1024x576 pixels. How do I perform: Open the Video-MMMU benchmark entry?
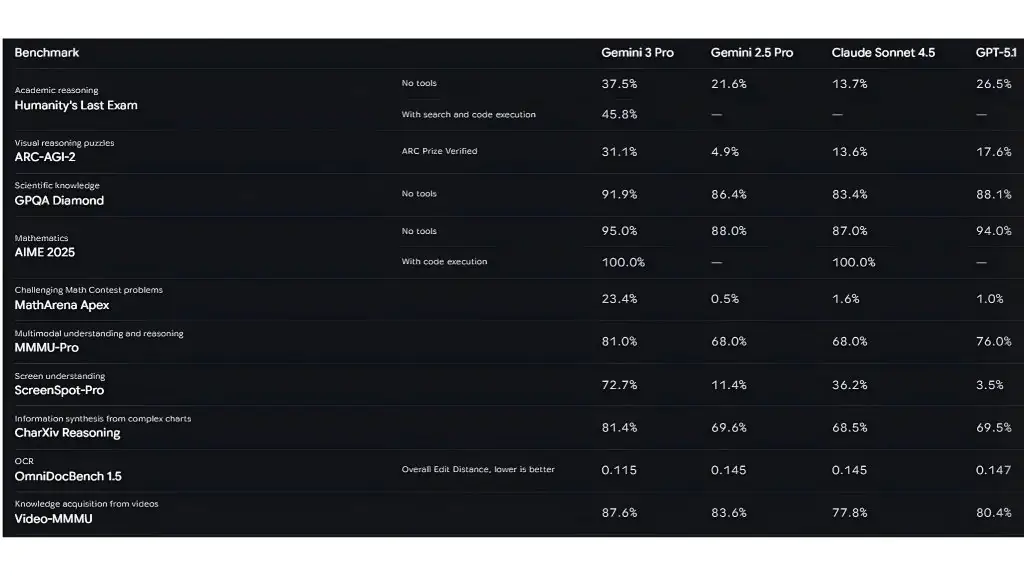coord(53,519)
